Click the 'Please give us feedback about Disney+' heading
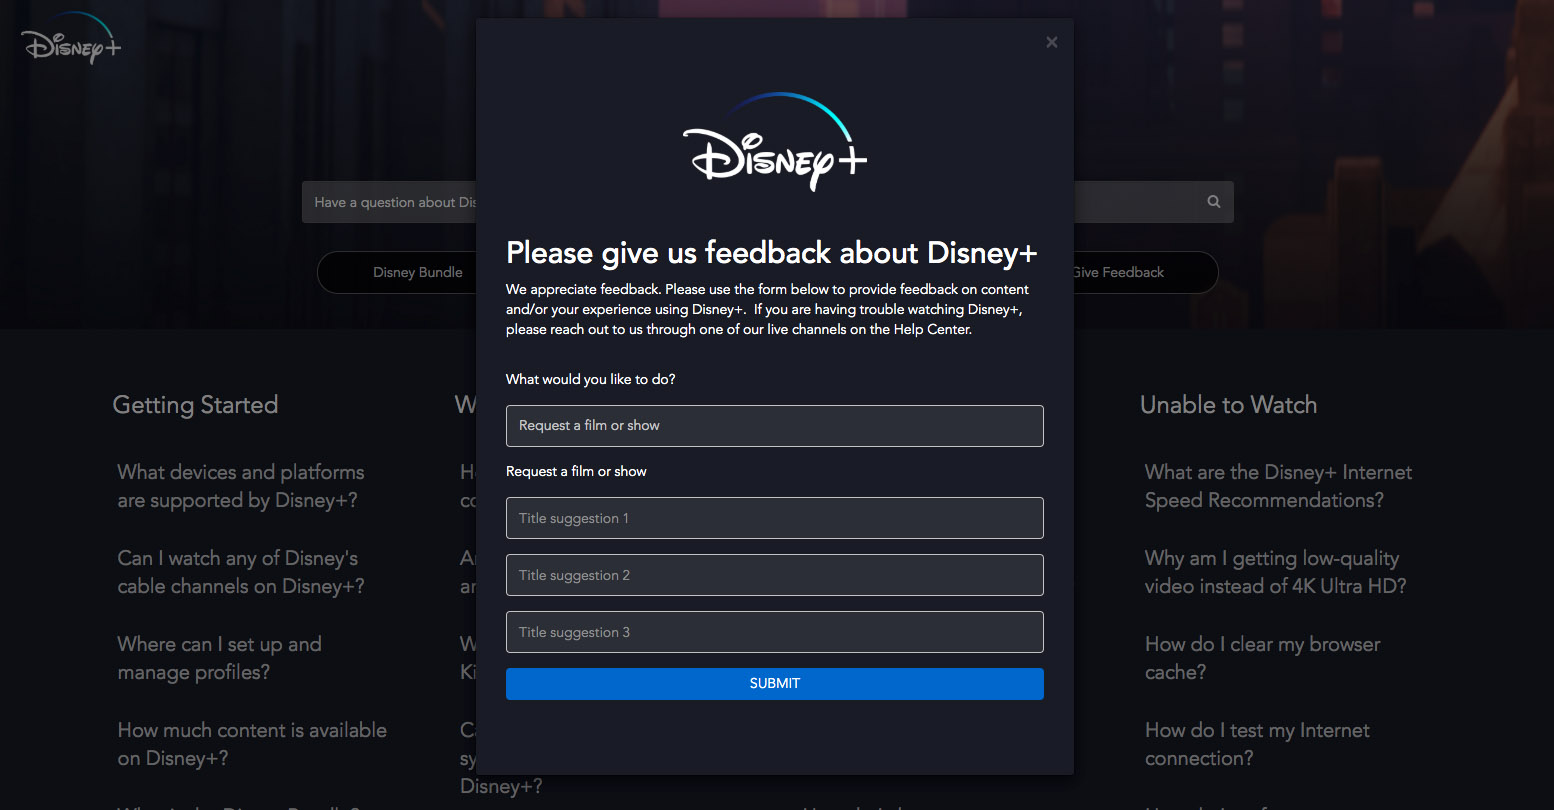Screen dimensions: 1554x810 pyautogui.click(x=772, y=253)
